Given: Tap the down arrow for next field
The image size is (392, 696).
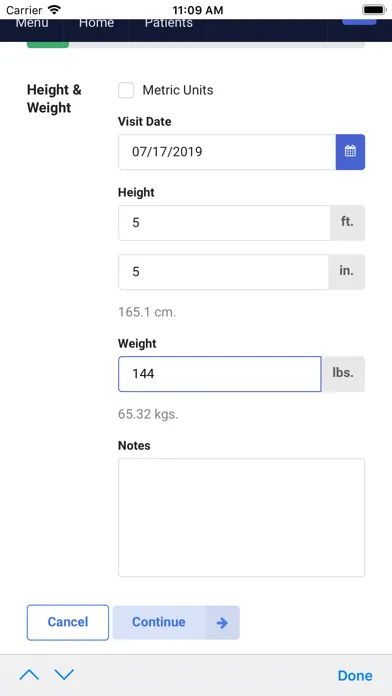Looking at the screenshot, I should click(64, 675).
